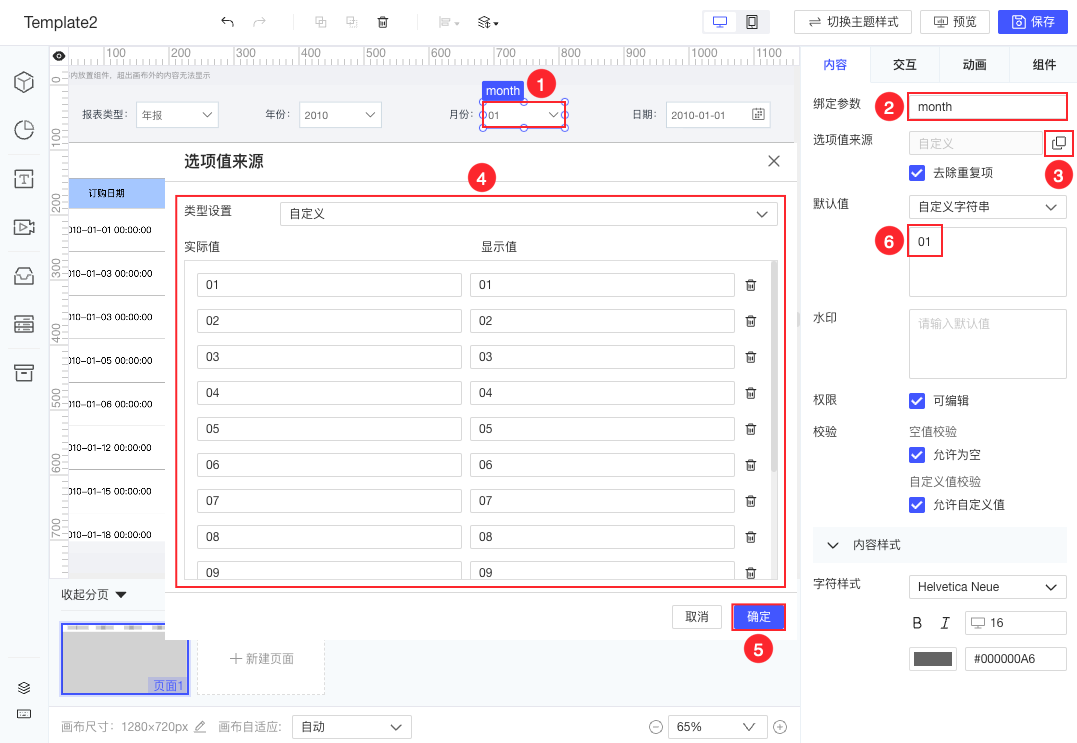Click the #000000A6 color hex field

pos(1016,659)
